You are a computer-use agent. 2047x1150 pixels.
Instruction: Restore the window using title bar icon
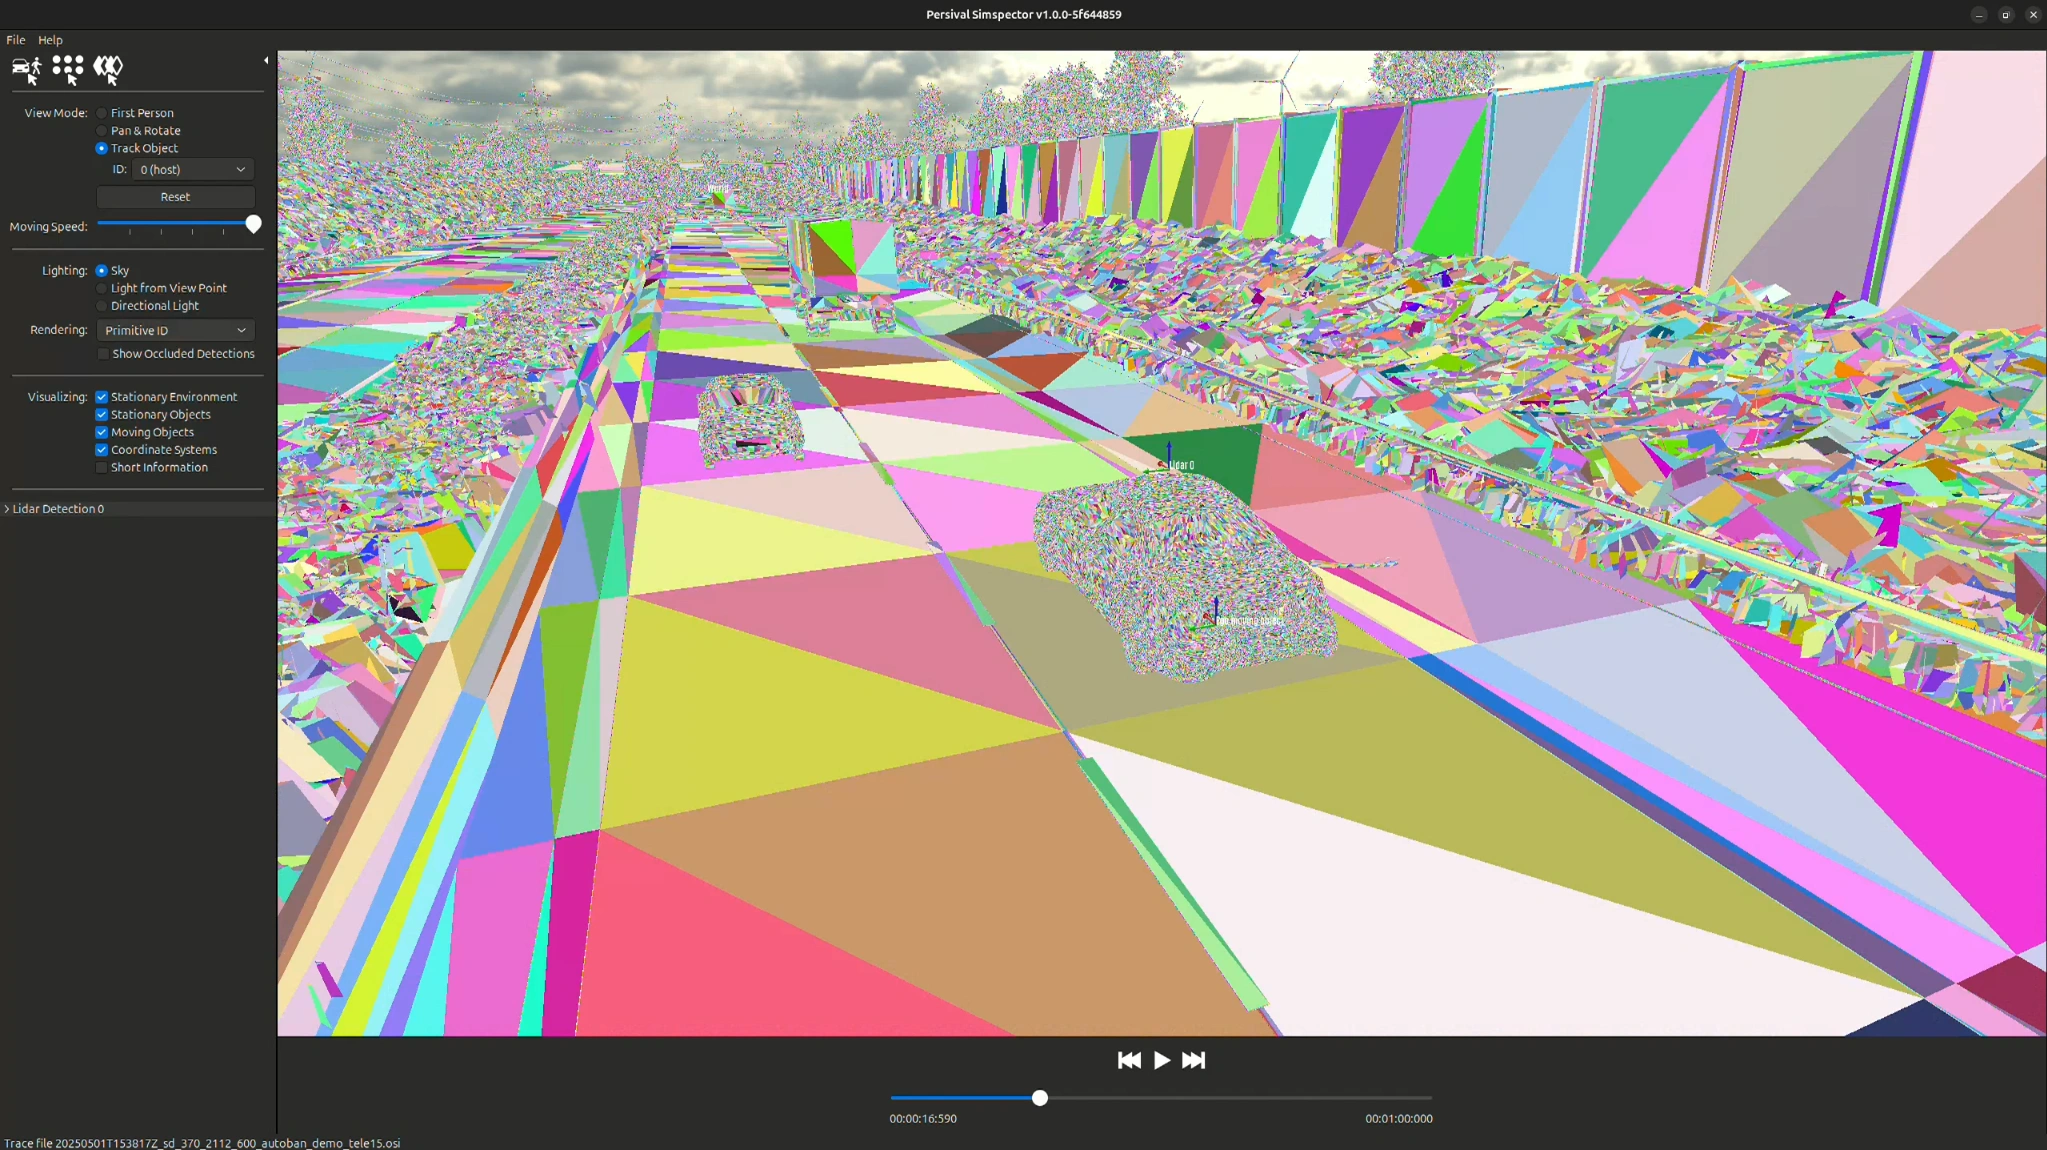(x=2005, y=15)
